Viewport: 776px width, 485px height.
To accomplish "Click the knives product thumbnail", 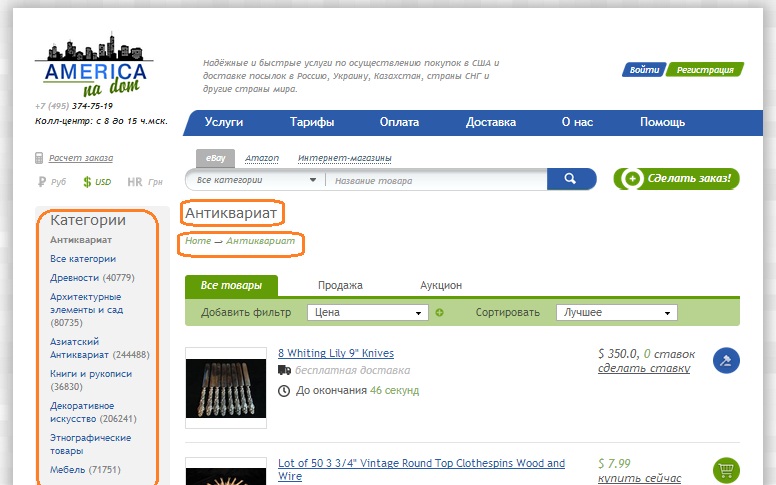I will [225, 388].
